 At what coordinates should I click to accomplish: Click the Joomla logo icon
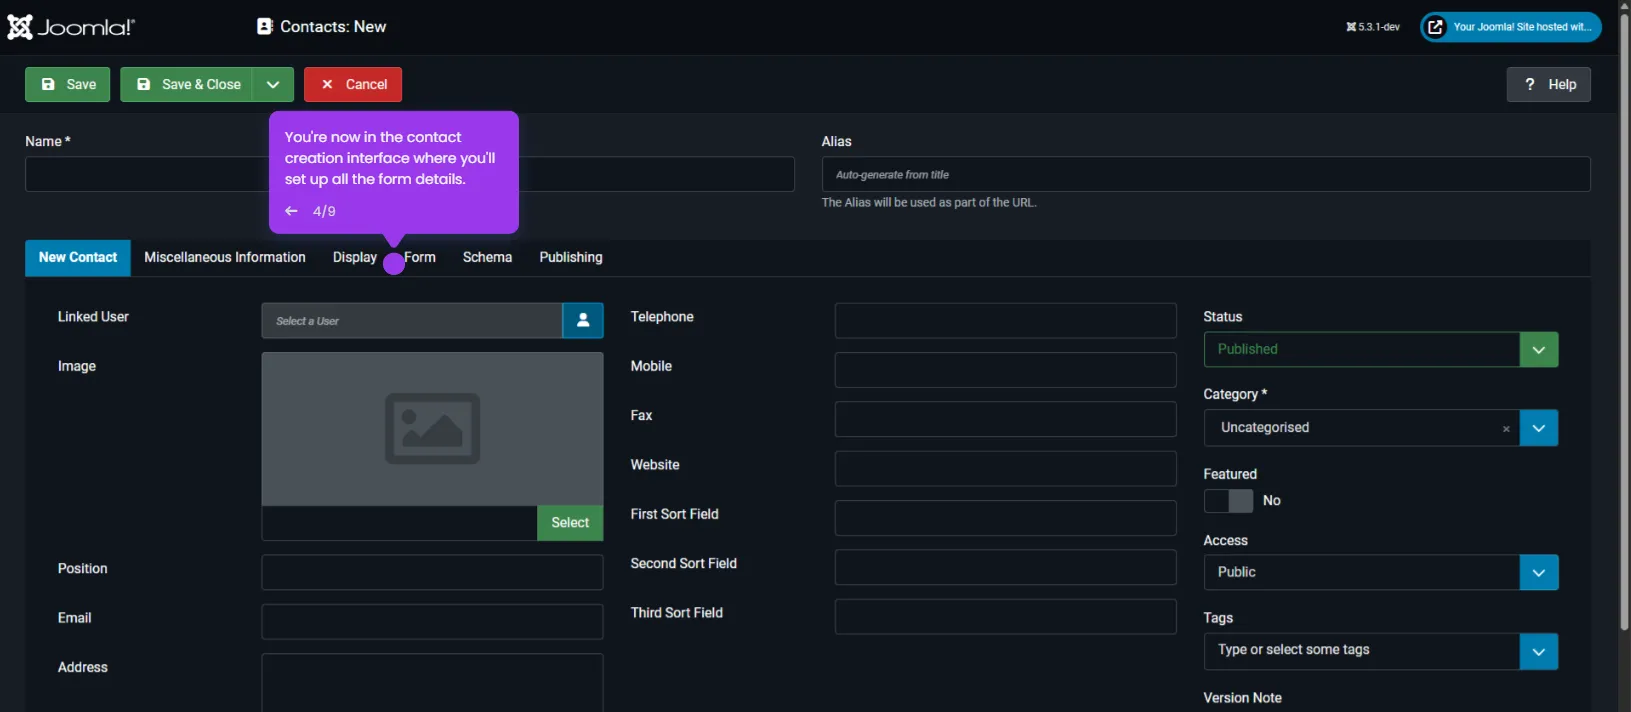tap(20, 27)
